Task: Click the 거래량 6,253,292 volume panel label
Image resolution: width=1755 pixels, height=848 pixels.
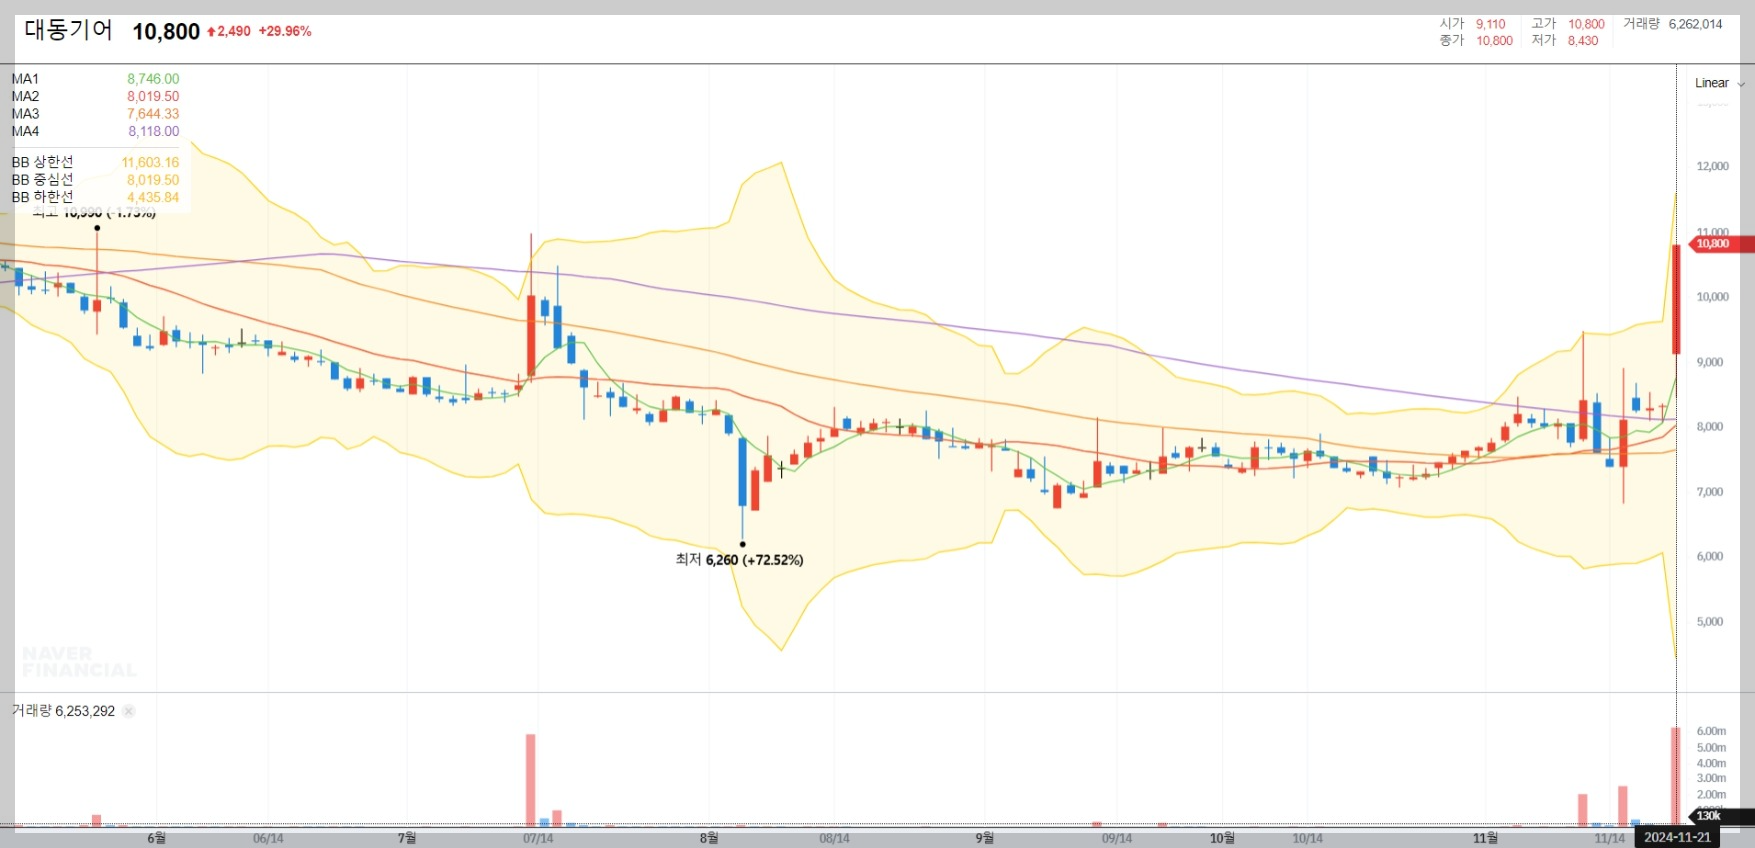Action: (x=63, y=711)
